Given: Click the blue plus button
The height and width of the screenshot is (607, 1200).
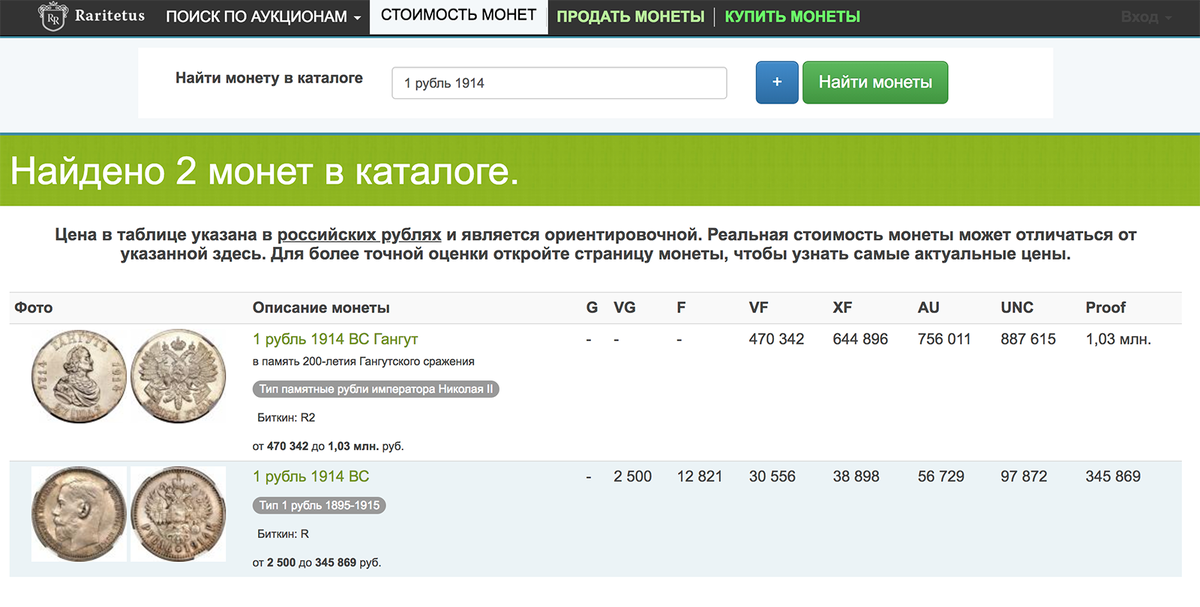Looking at the screenshot, I should (x=777, y=82).
